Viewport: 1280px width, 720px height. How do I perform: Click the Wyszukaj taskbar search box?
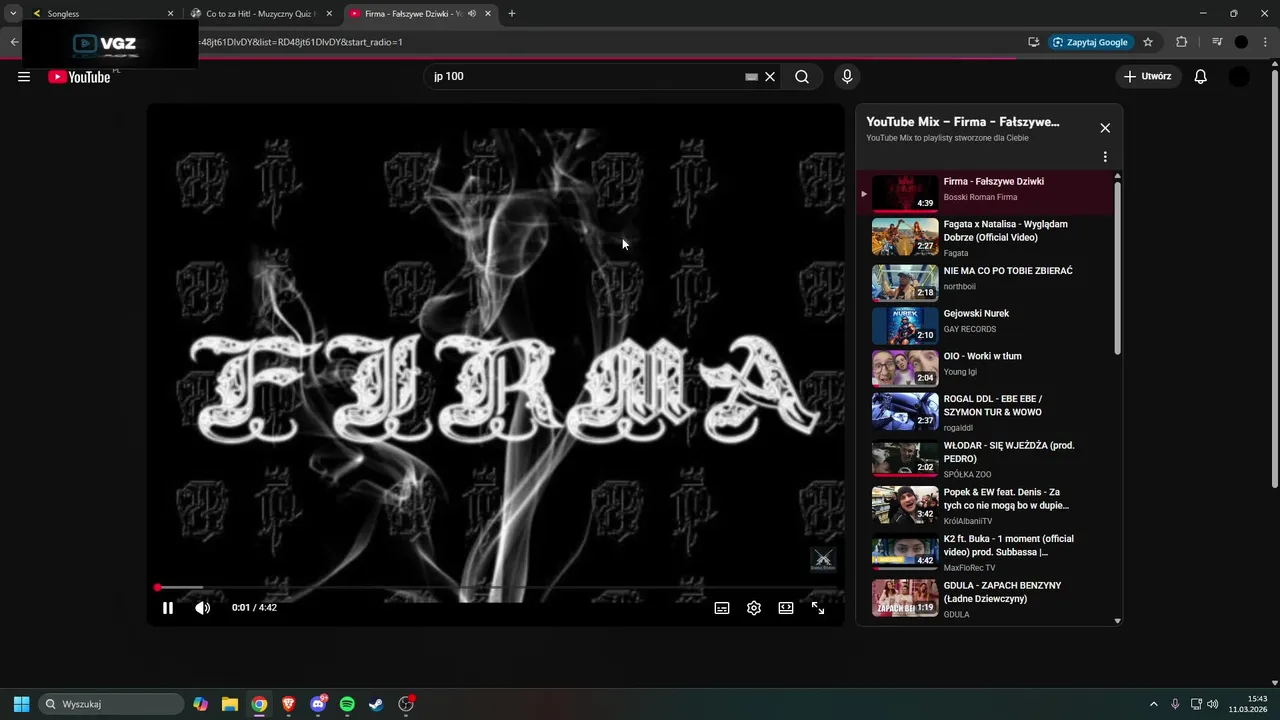111,704
